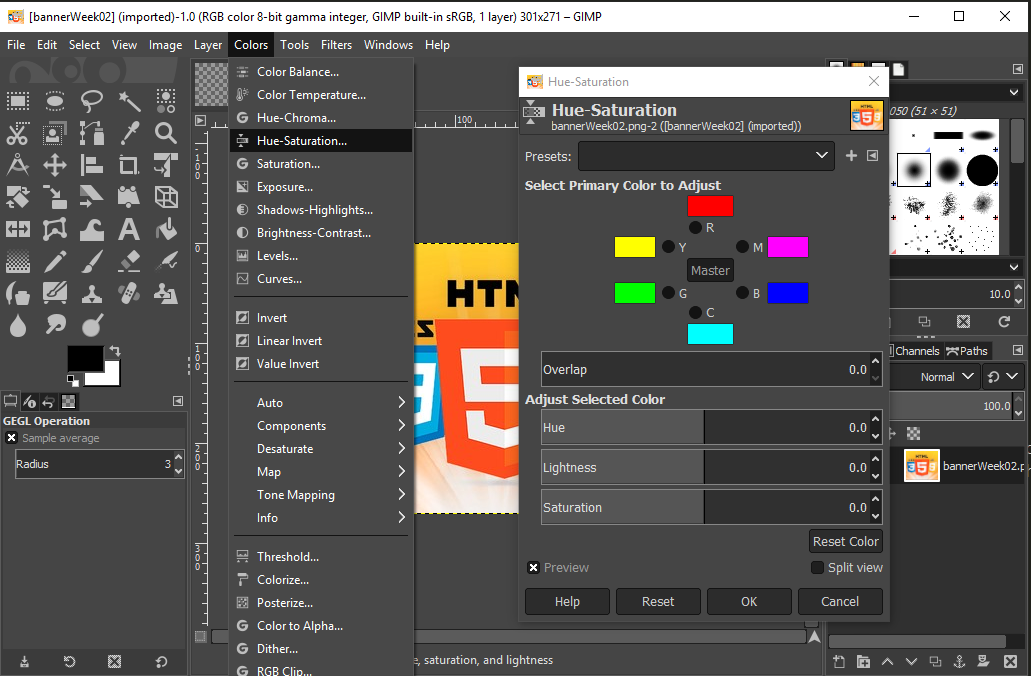Expand the Components submenu
The height and width of the screenshot is (676, 1031).
click(x=321, y=425)
